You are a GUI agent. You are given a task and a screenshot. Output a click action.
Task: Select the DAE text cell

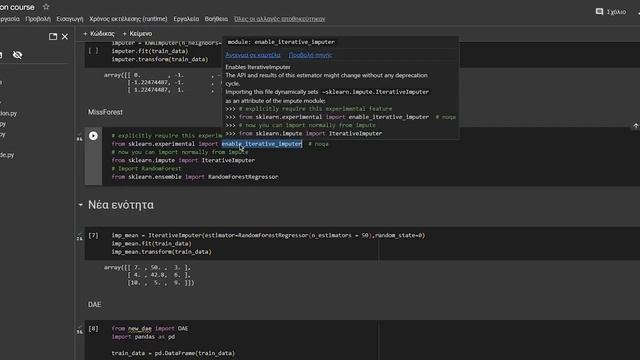tap(95, 304)
